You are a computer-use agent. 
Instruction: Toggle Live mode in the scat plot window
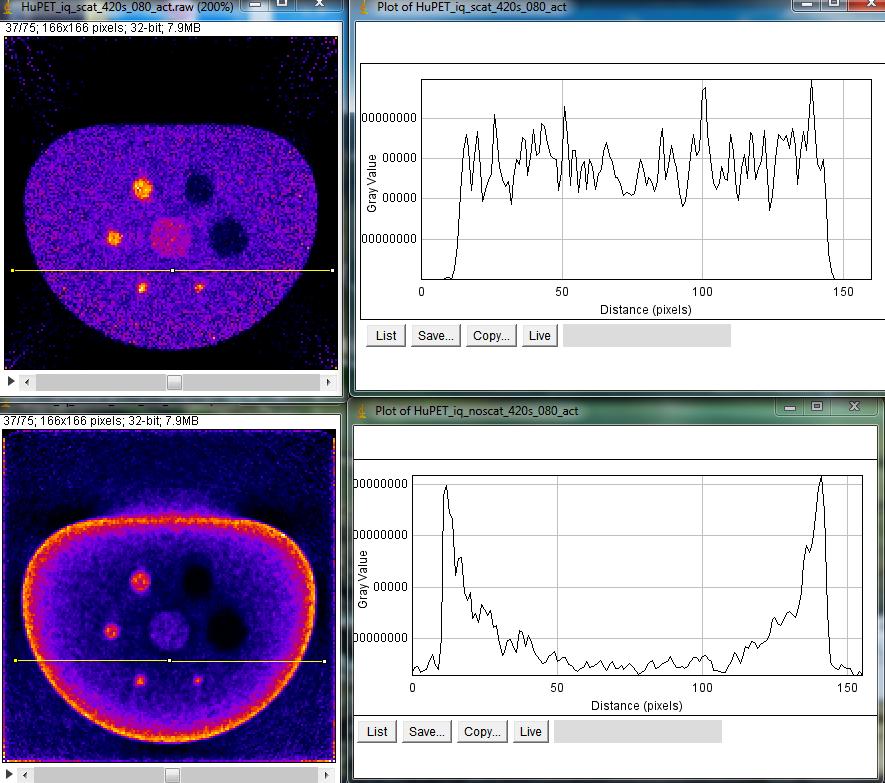(540, 335)
